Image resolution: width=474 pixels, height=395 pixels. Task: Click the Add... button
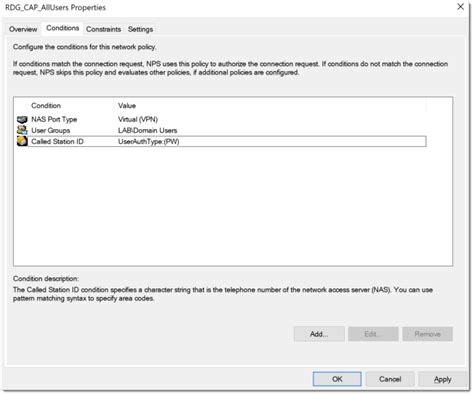coord(319,334)
